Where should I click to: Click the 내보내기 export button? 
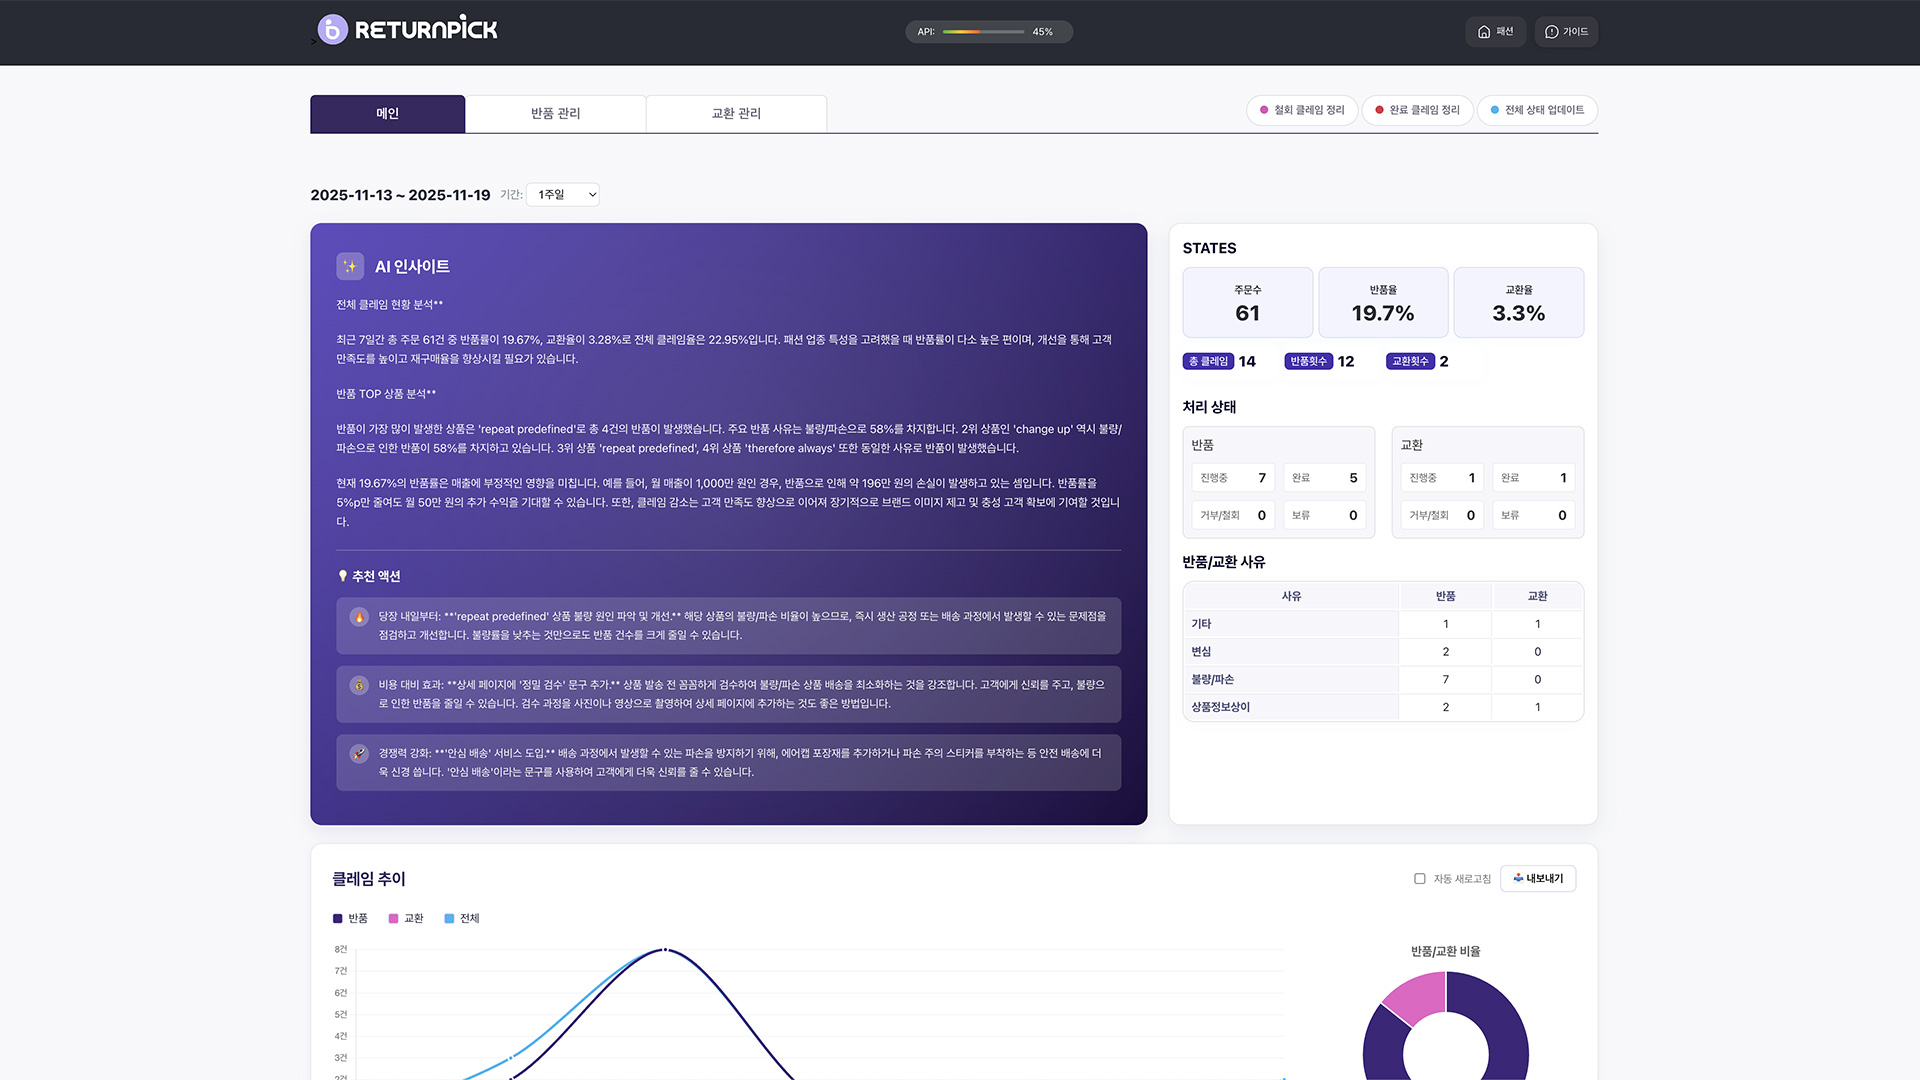pos(1538,879)
